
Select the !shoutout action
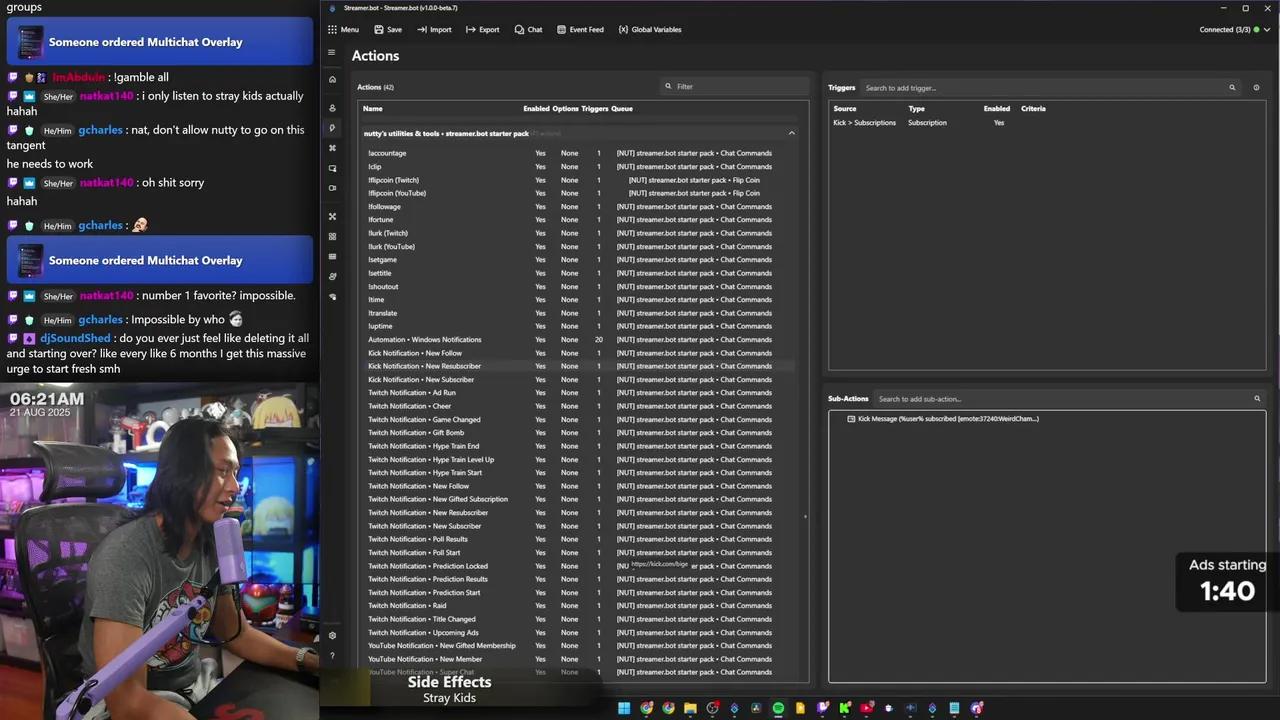(x=383, y=287)
